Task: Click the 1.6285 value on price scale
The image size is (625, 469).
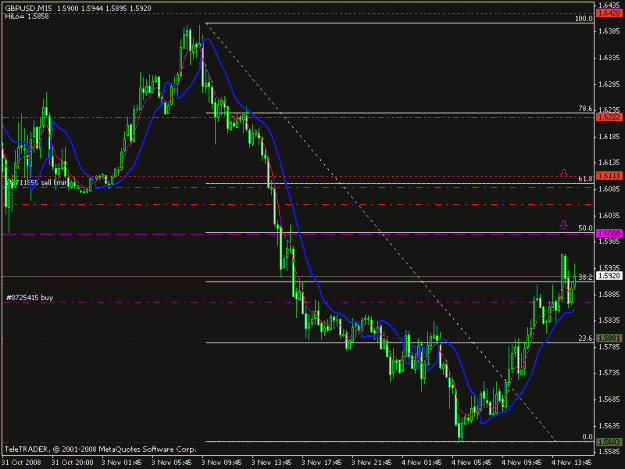Action: click(609, 84)
